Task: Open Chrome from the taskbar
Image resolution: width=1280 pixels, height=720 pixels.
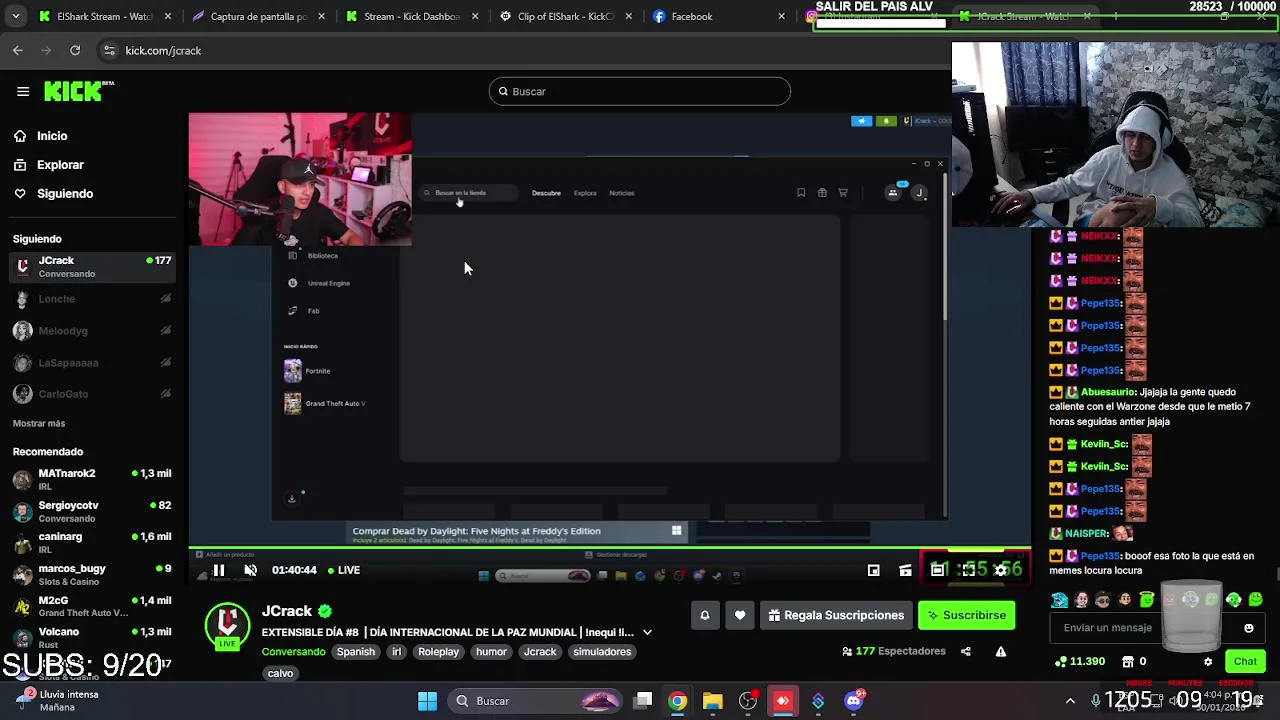Action: pyautogui.click(x=678, y=701)
